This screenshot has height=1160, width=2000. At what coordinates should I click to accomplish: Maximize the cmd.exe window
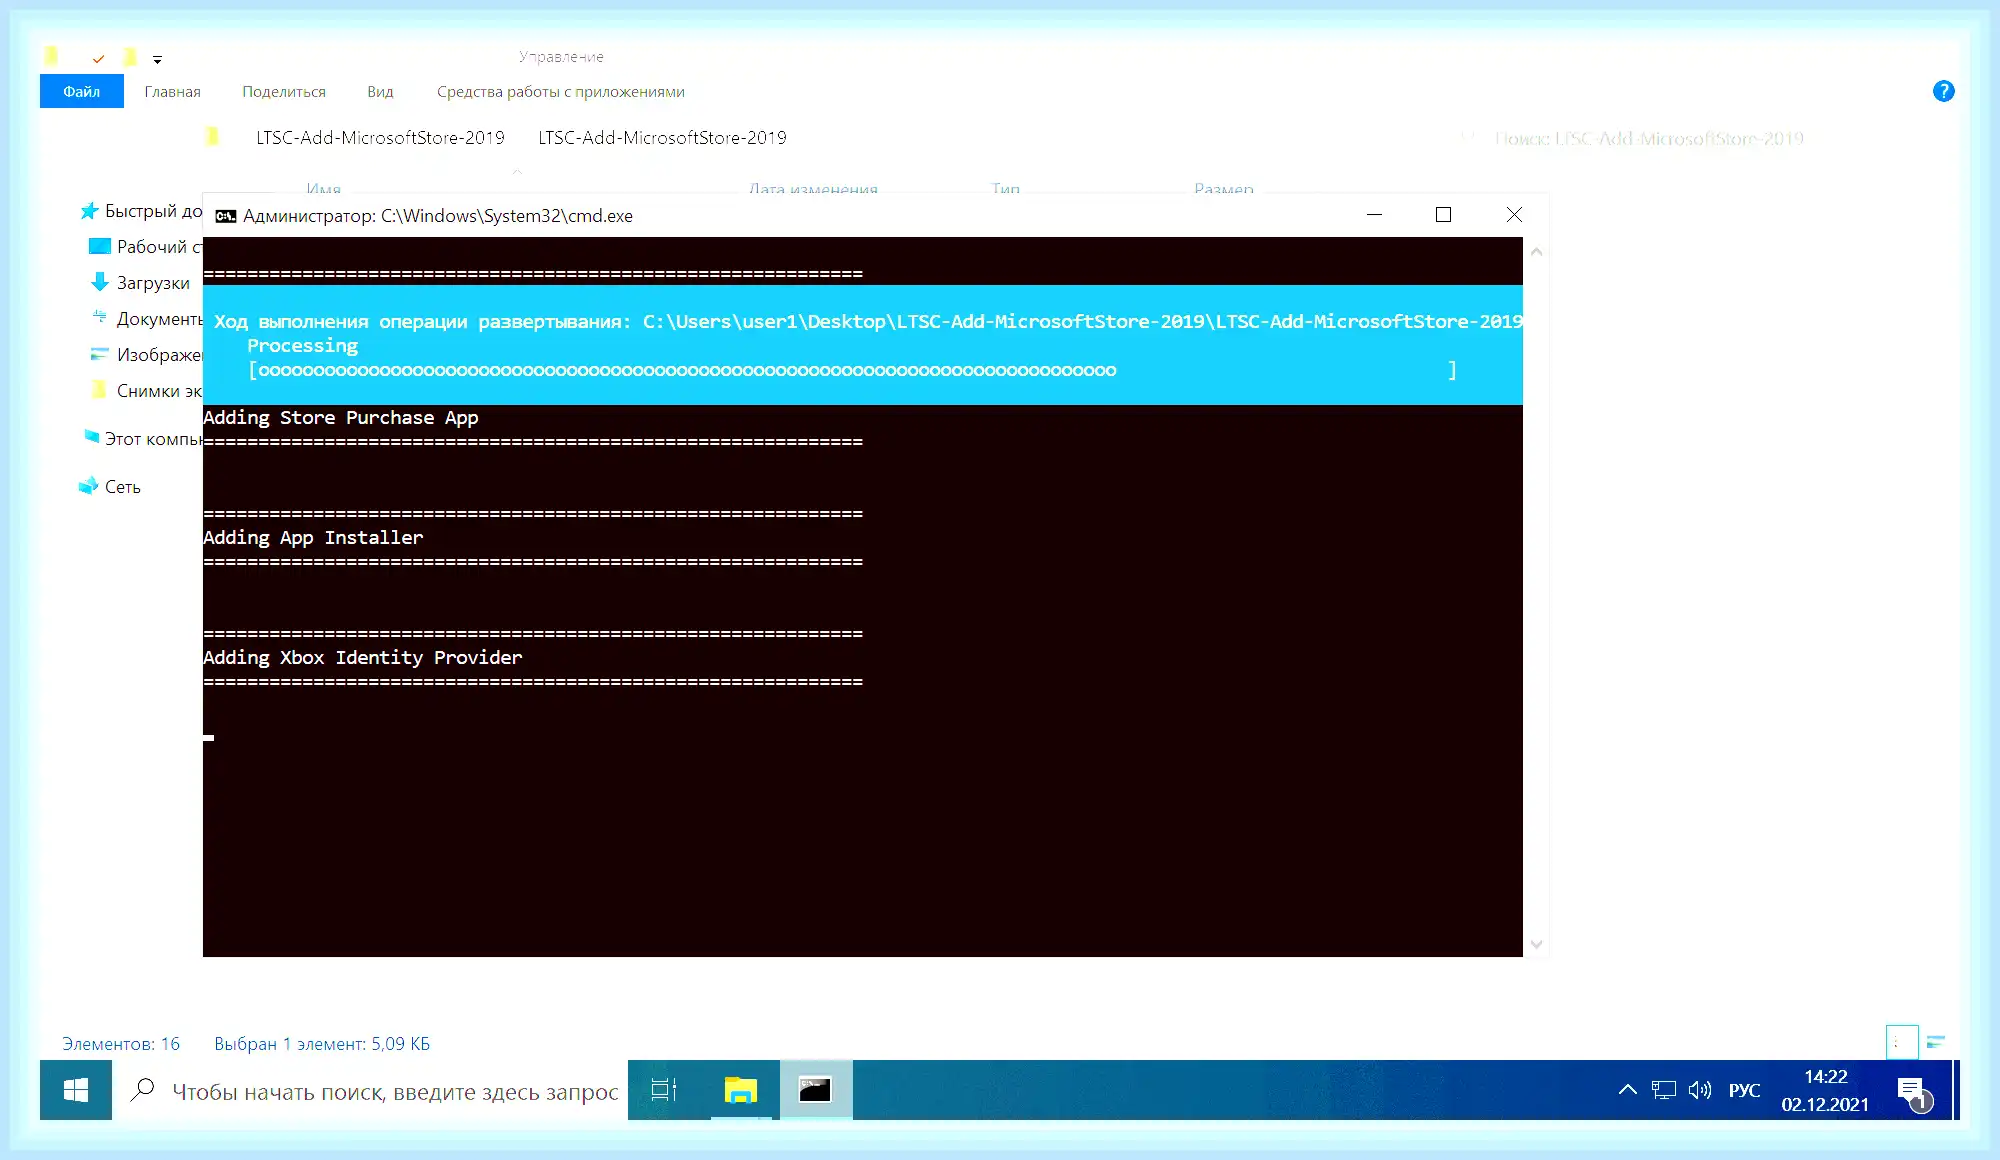[1443, 215]
